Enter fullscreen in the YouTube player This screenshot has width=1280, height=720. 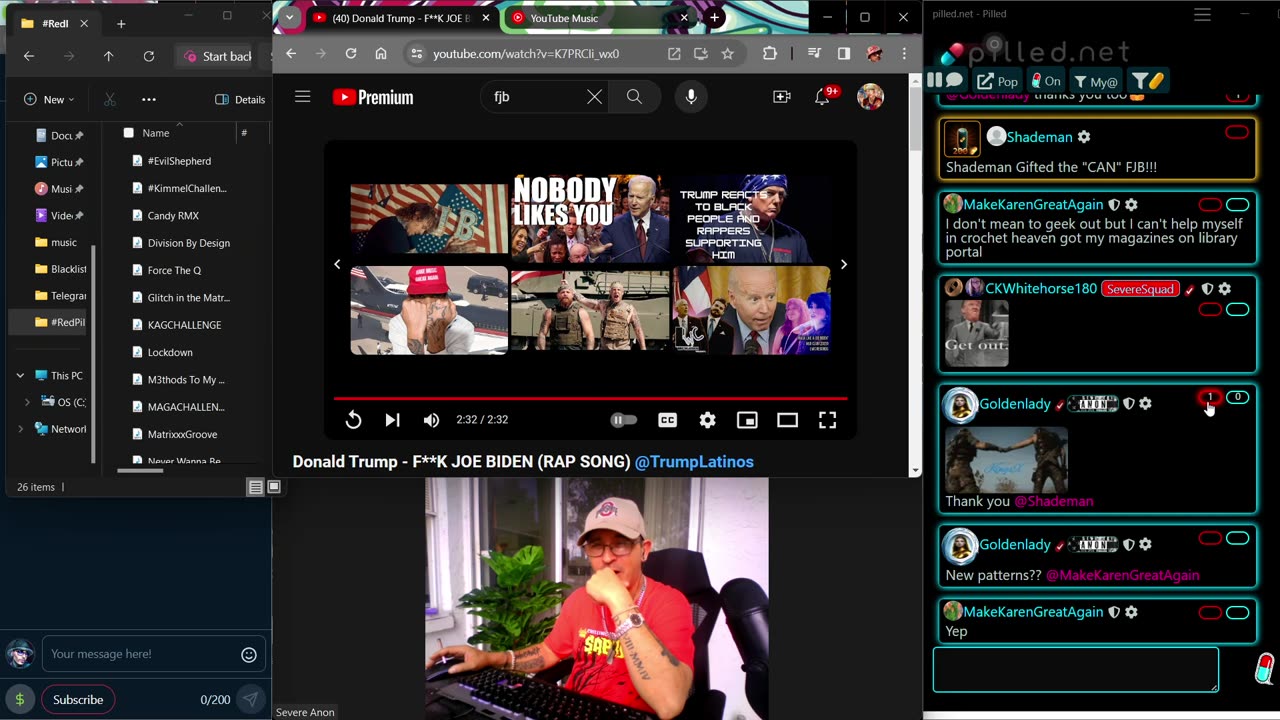click(827, 420)
